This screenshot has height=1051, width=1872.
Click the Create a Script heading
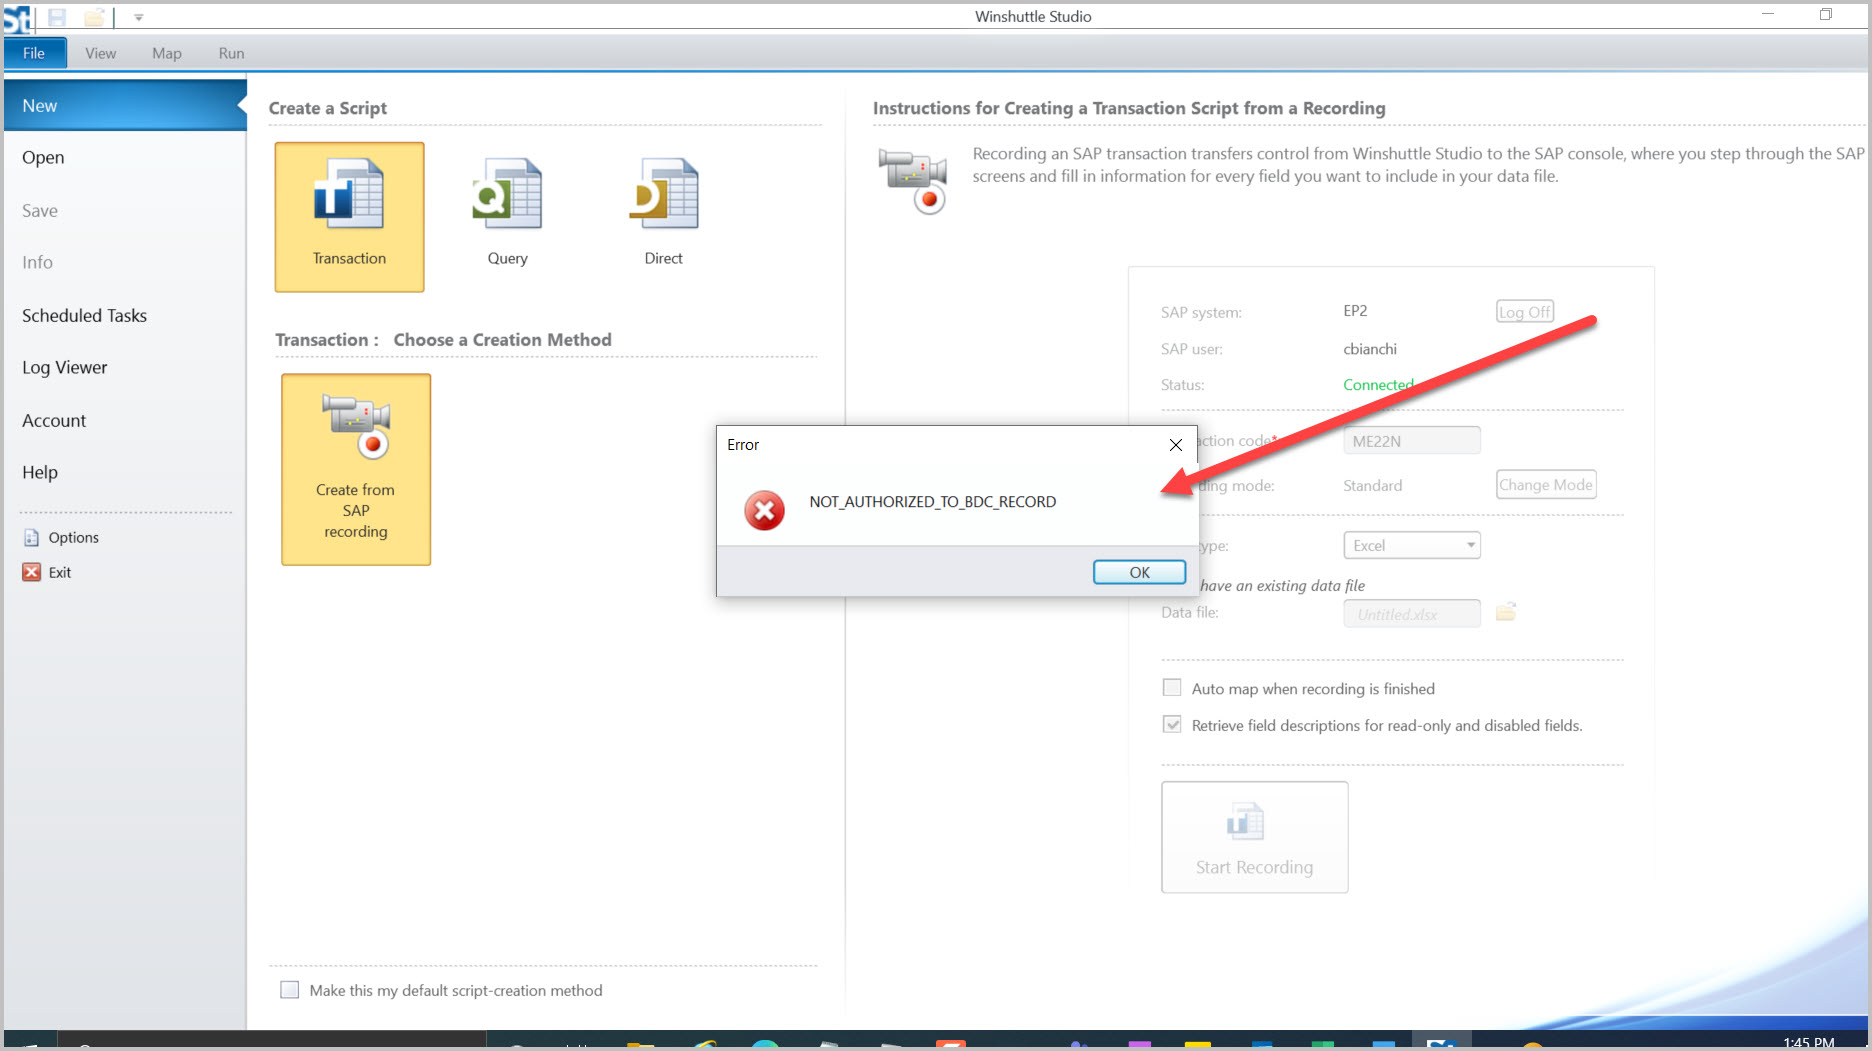coord(328,108)
